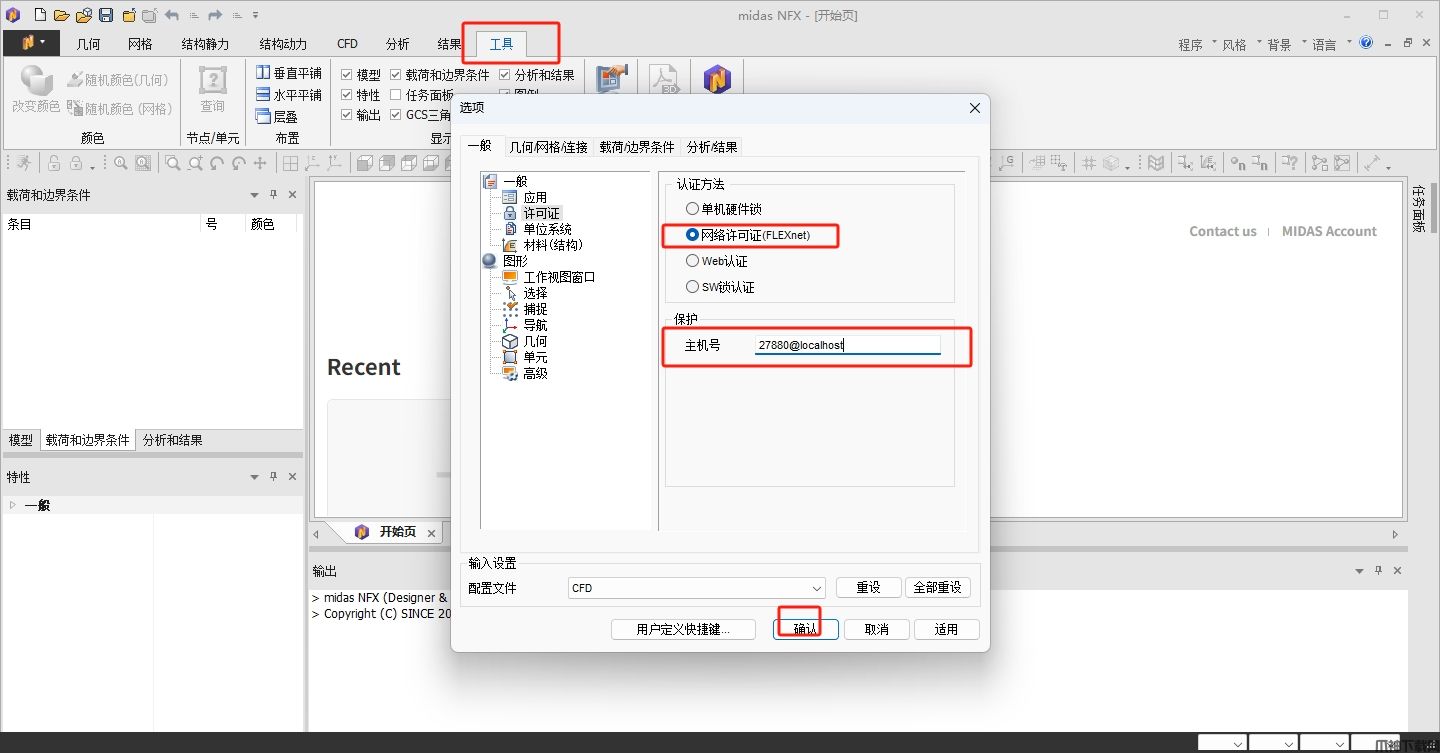
Task: Click the 主机号 host input field
Action: click(x=848, y=345)
